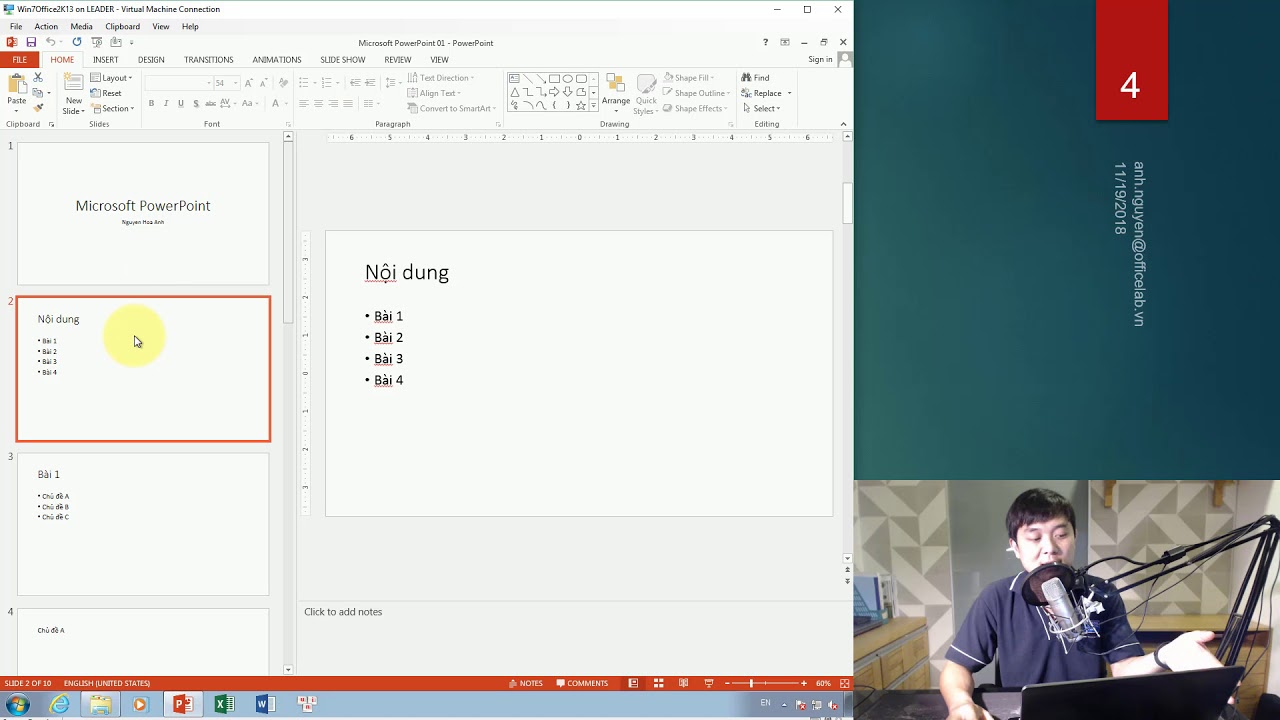Toggle the Comments pane in the status bar
The height and width of the screenshot is (720, 1280).
point(581,683)
